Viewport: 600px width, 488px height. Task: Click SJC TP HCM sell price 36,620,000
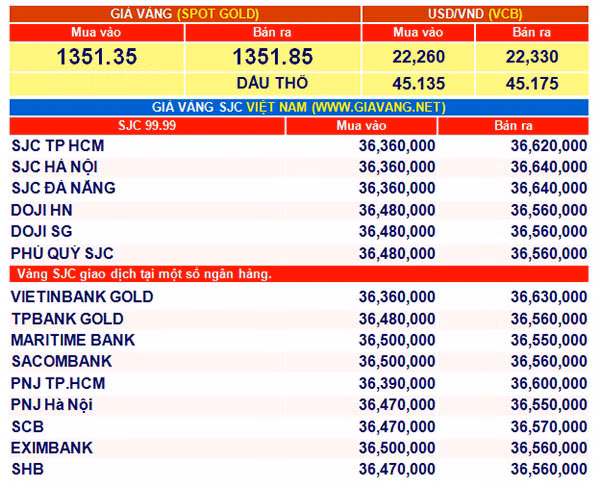pyautogui.click(x=549, y=146)
